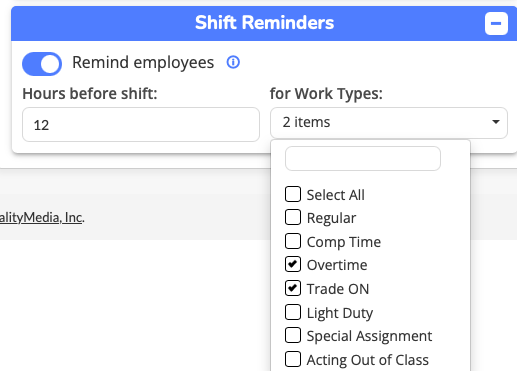Check the Comp Time option
The width and height of the screenshot is (517, 371).
(x=293, y=241)
